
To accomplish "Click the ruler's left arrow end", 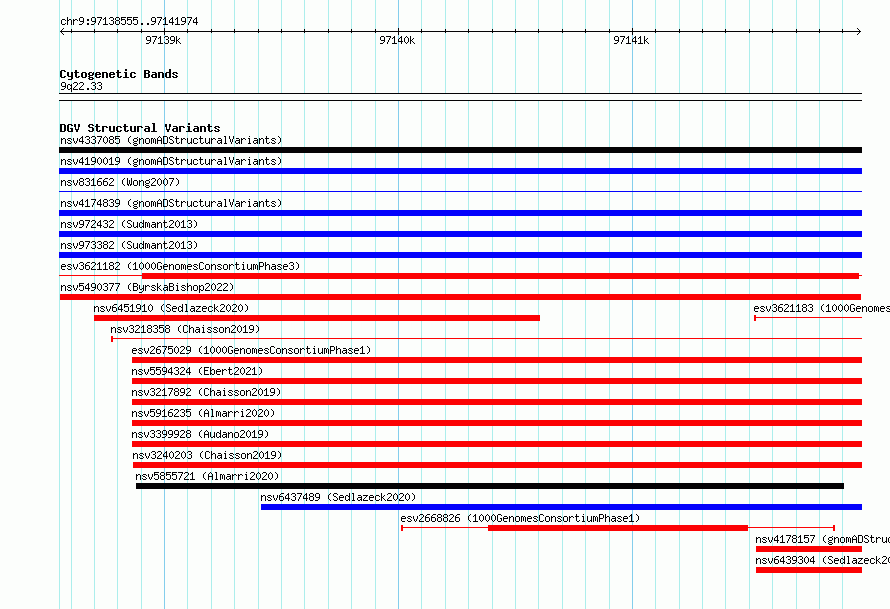I will 63,31.
